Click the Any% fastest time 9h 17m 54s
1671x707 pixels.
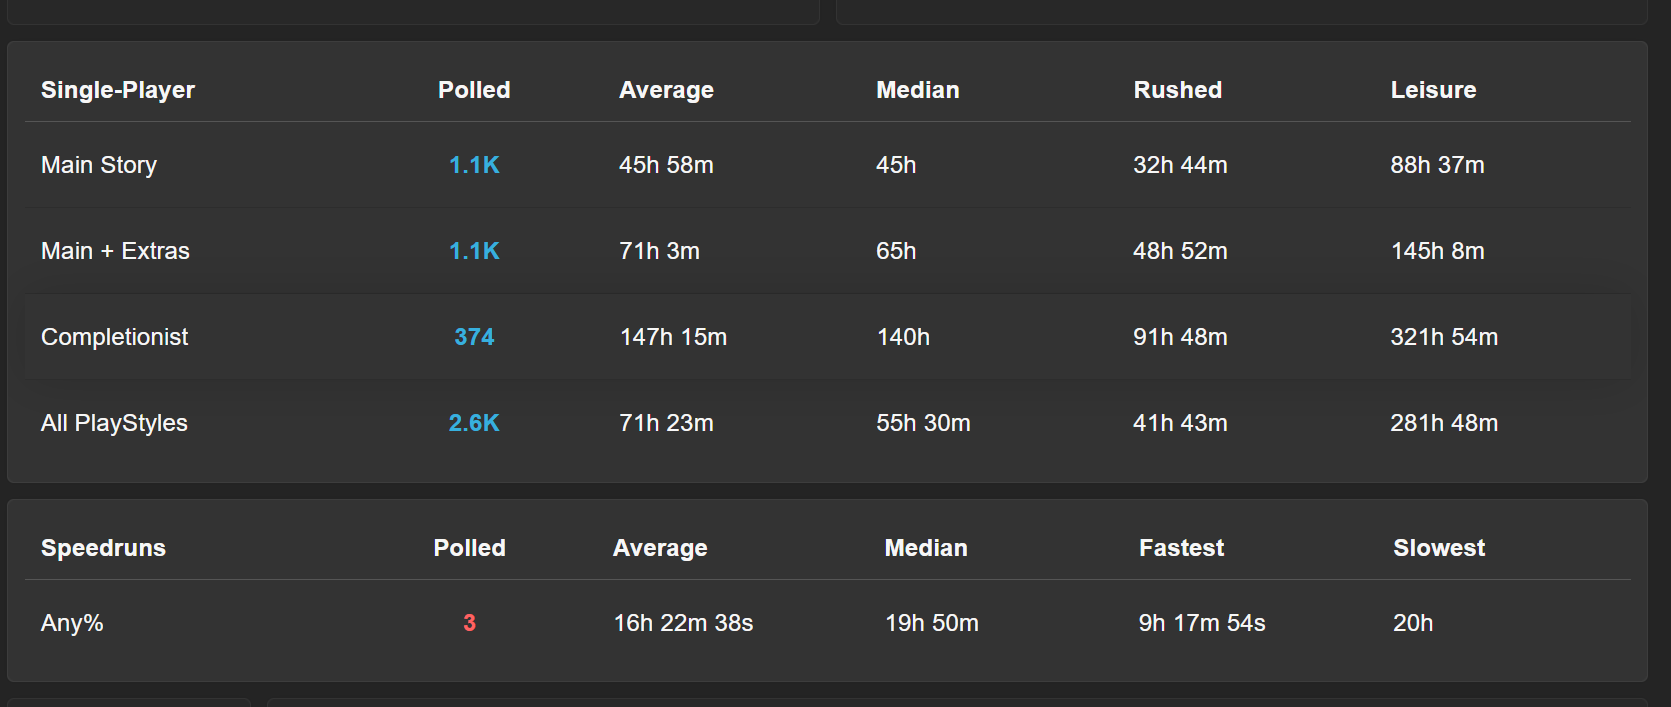[x=1202, y=623]
